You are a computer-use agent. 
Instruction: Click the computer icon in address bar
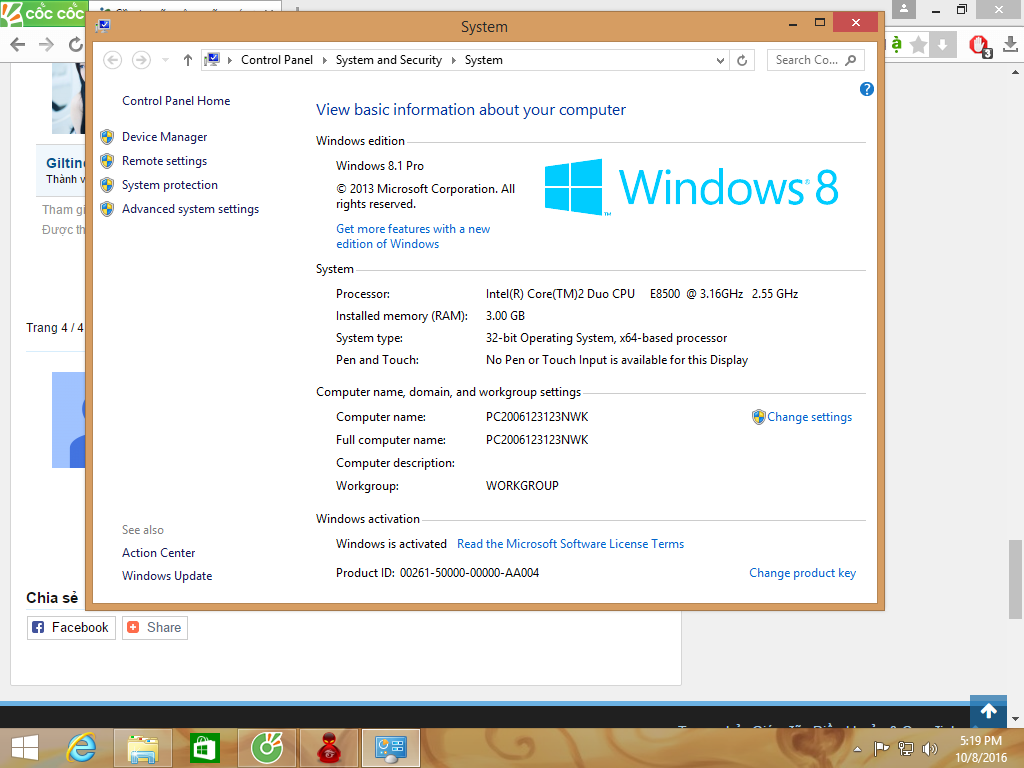pos(212,60)
